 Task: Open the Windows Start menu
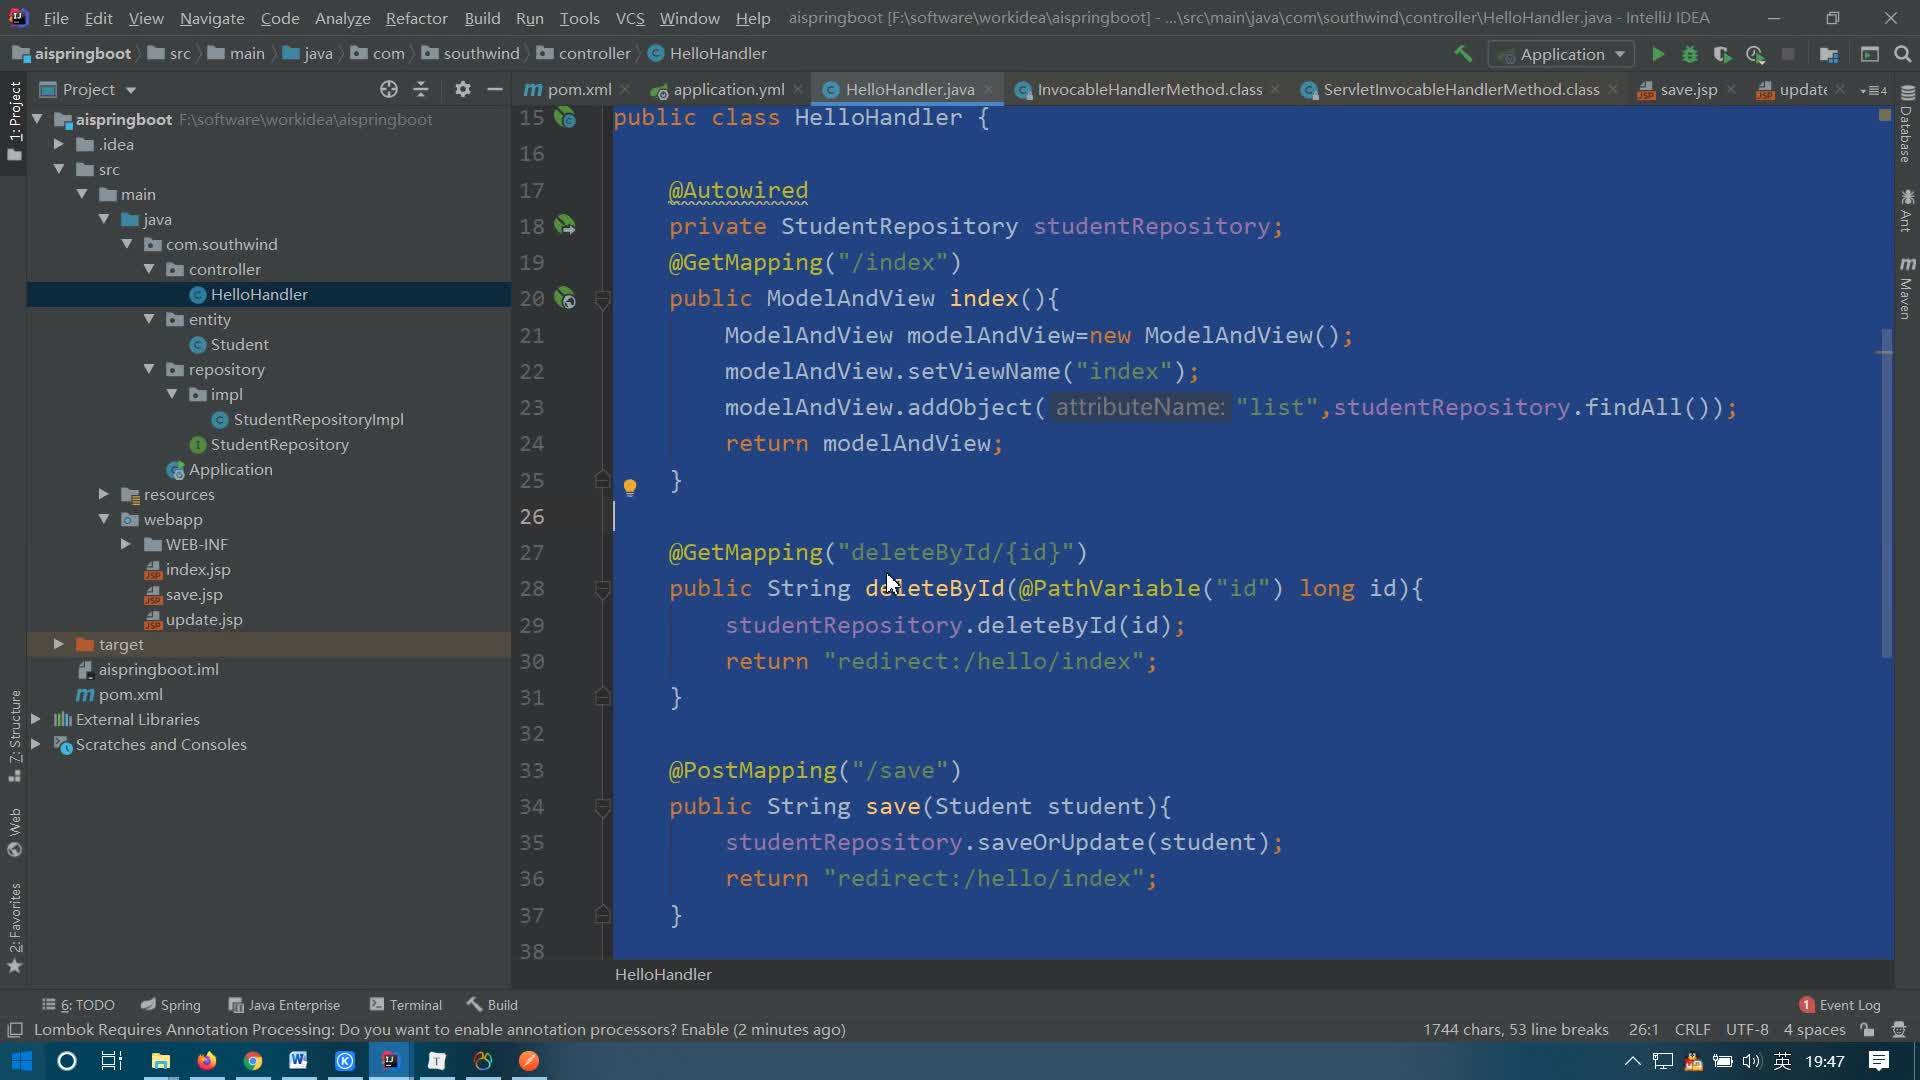coord(21,1061)
